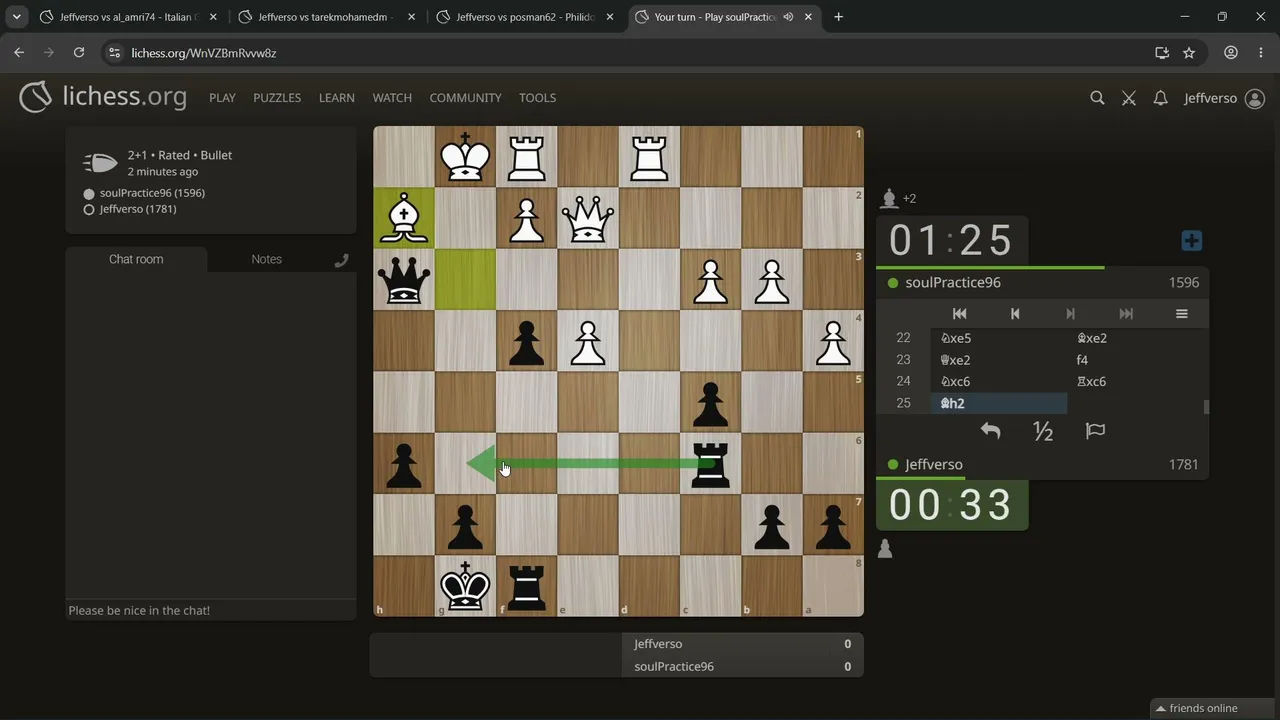Resign using the flag icon
Viewport: 1280px width, 720px height.
pyautogui.click(x=1095, y=431)
